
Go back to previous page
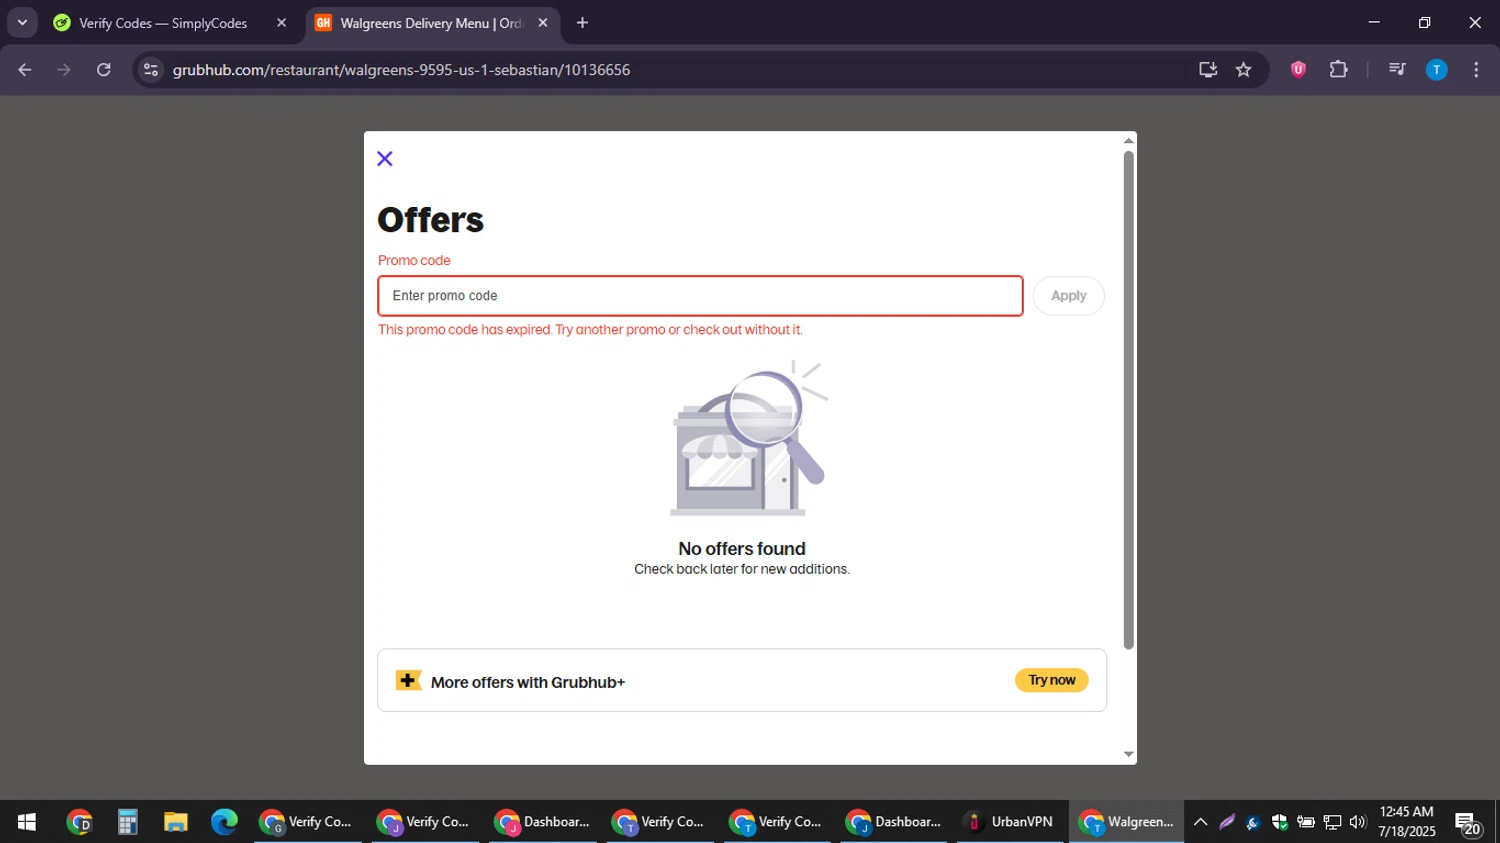pos(25,70)
